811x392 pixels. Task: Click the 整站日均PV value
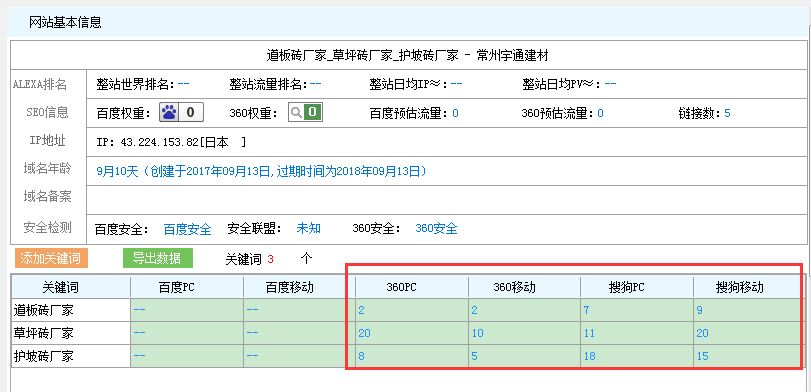[x=610, y=84]
